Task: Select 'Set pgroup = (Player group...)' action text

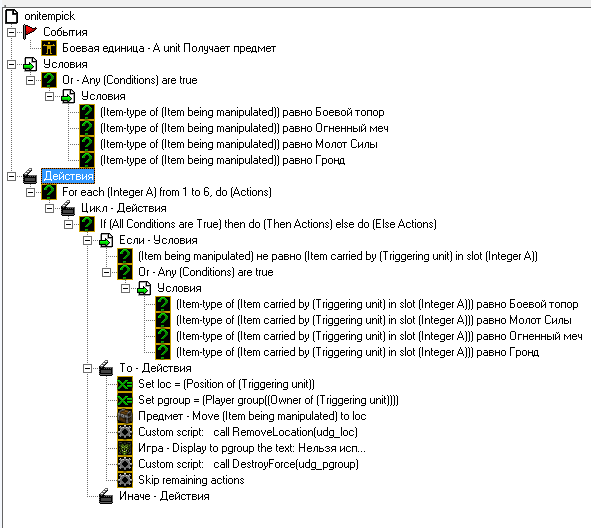Action: point(268,400)
